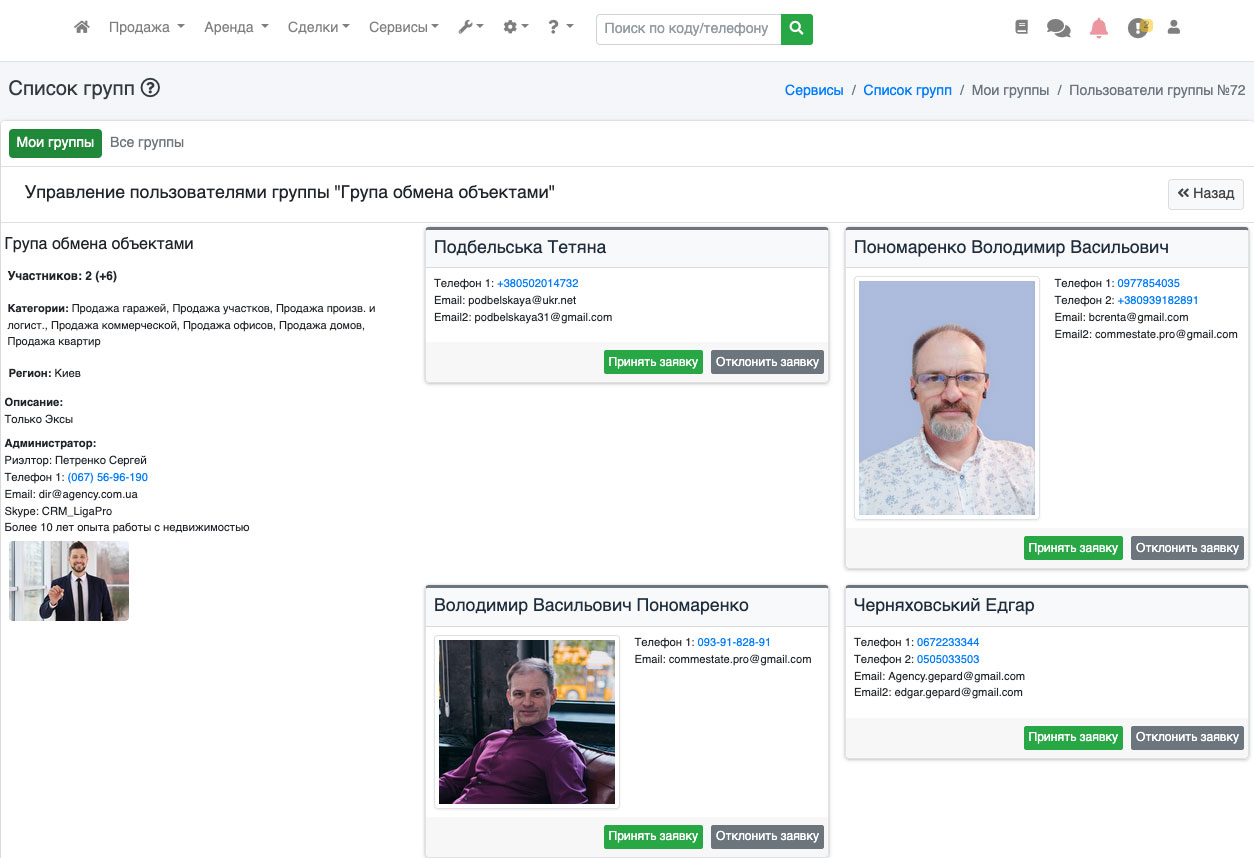This screenshot has width=1254, height=858.
Task: Switch to the Все группы tab
Action: coord(147,143)
